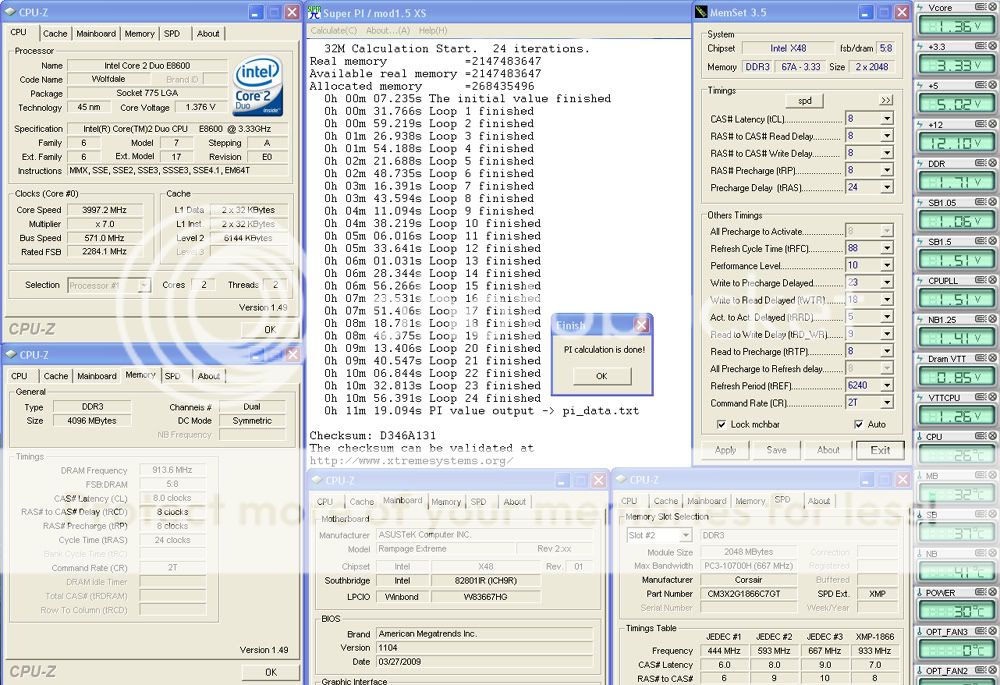The height and width of the screenshot is (685, 1000).
Task: Switch to About tab in the CPU-Z processor window
Action: tap(208, 34)
